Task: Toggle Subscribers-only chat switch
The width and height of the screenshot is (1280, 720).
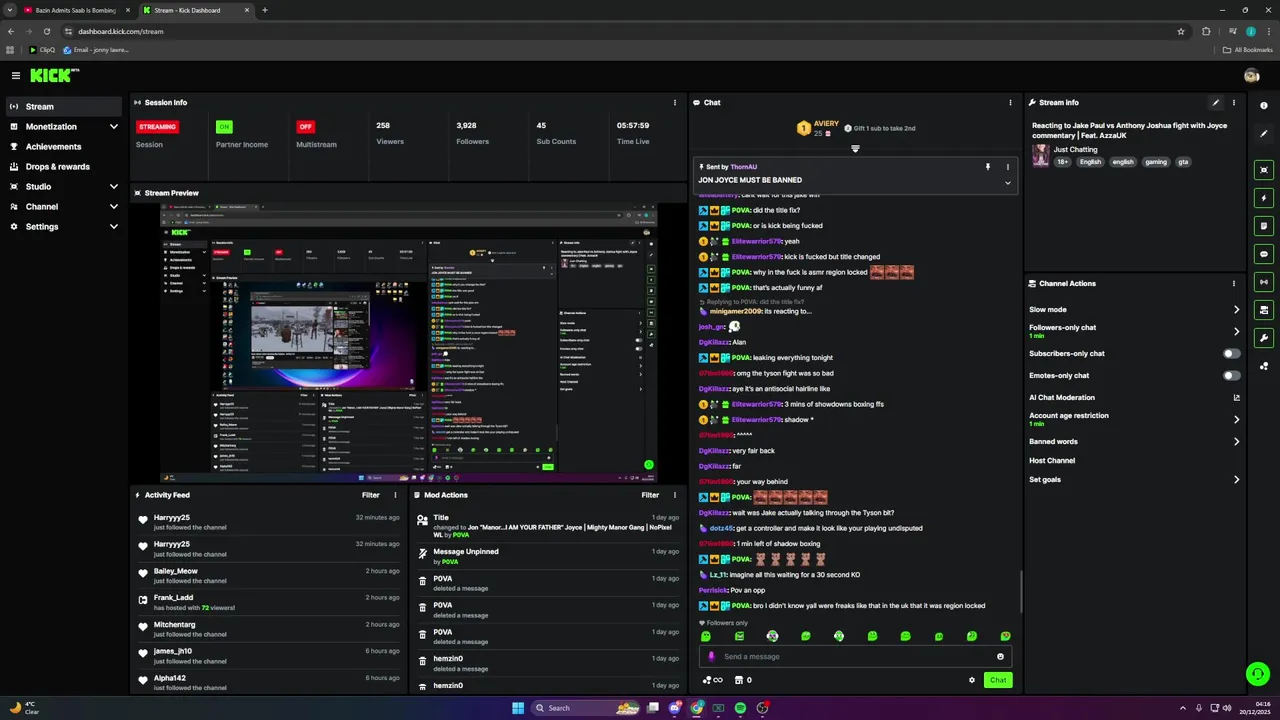Action: point(1232,354)
